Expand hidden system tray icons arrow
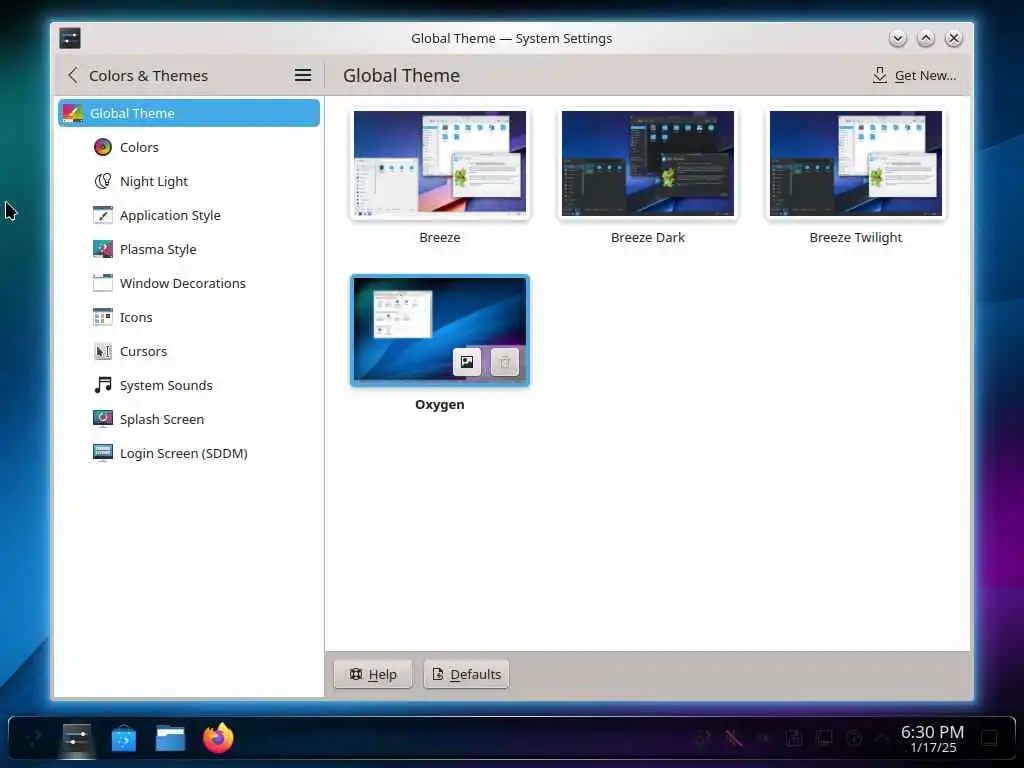This screenshot has height=768, width=1024. click(x=882, y=739)
